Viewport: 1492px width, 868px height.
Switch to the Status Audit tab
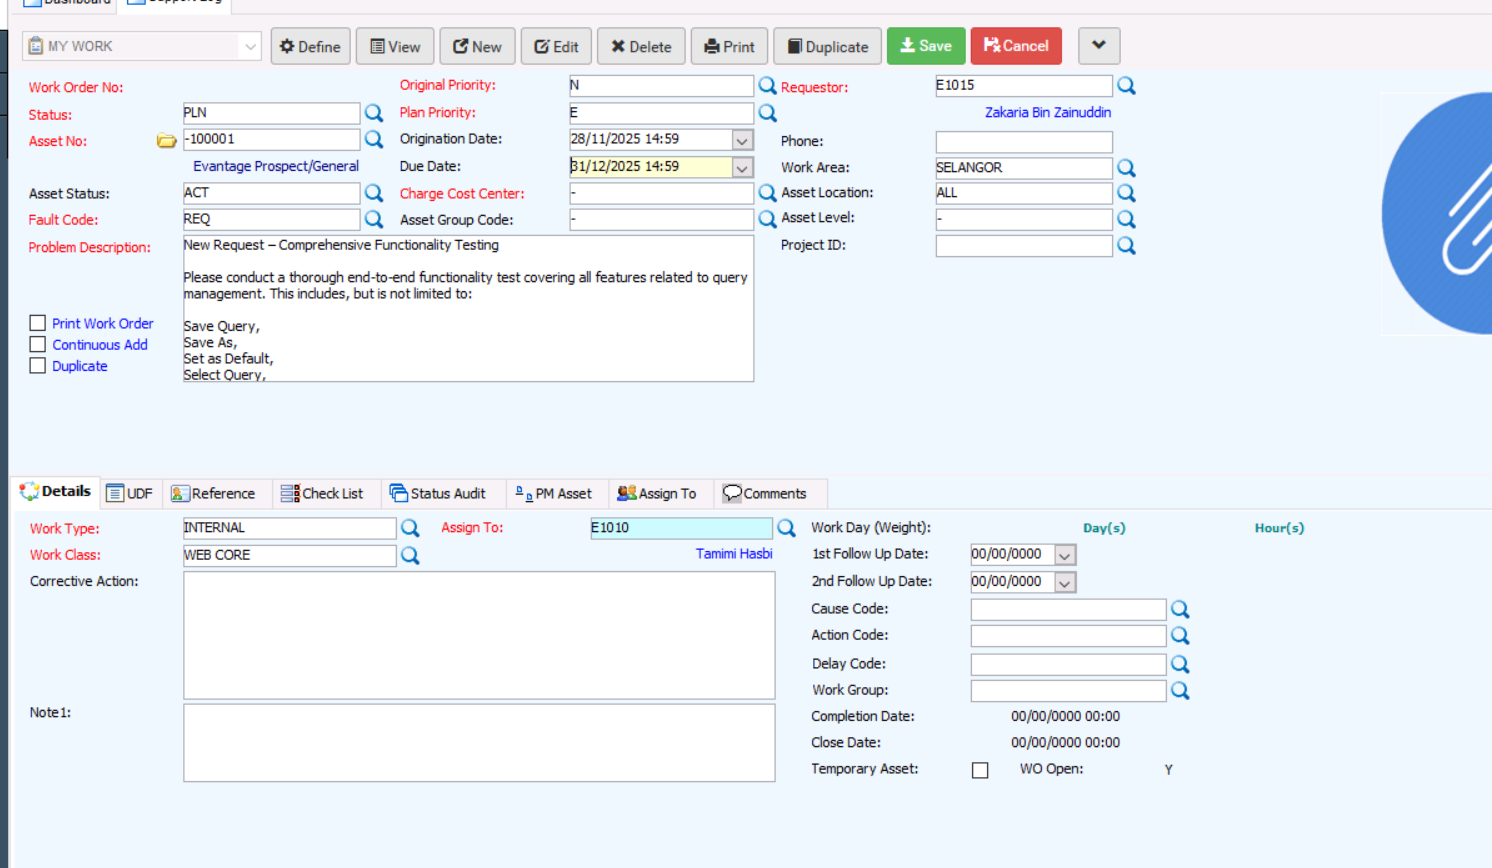[x=438, y=494]
